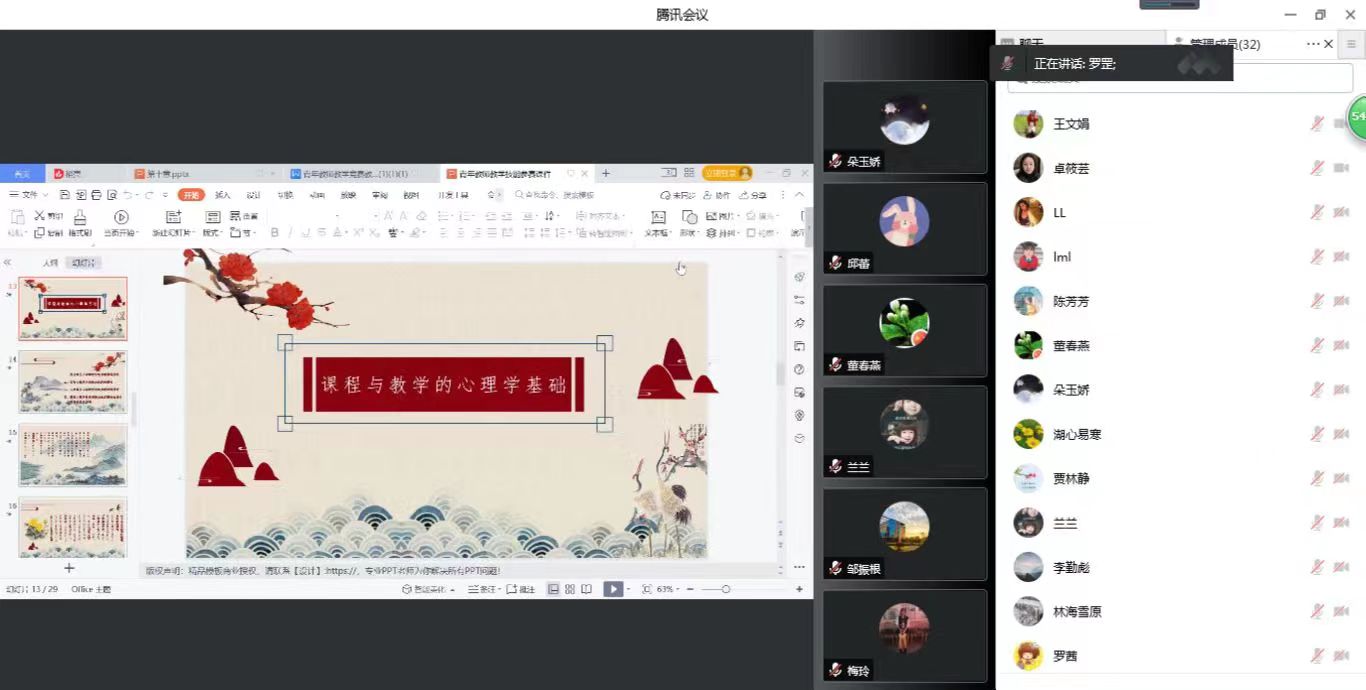Click the orange login button
This screenshot has height=690, width=1366.
pos(727,173)
